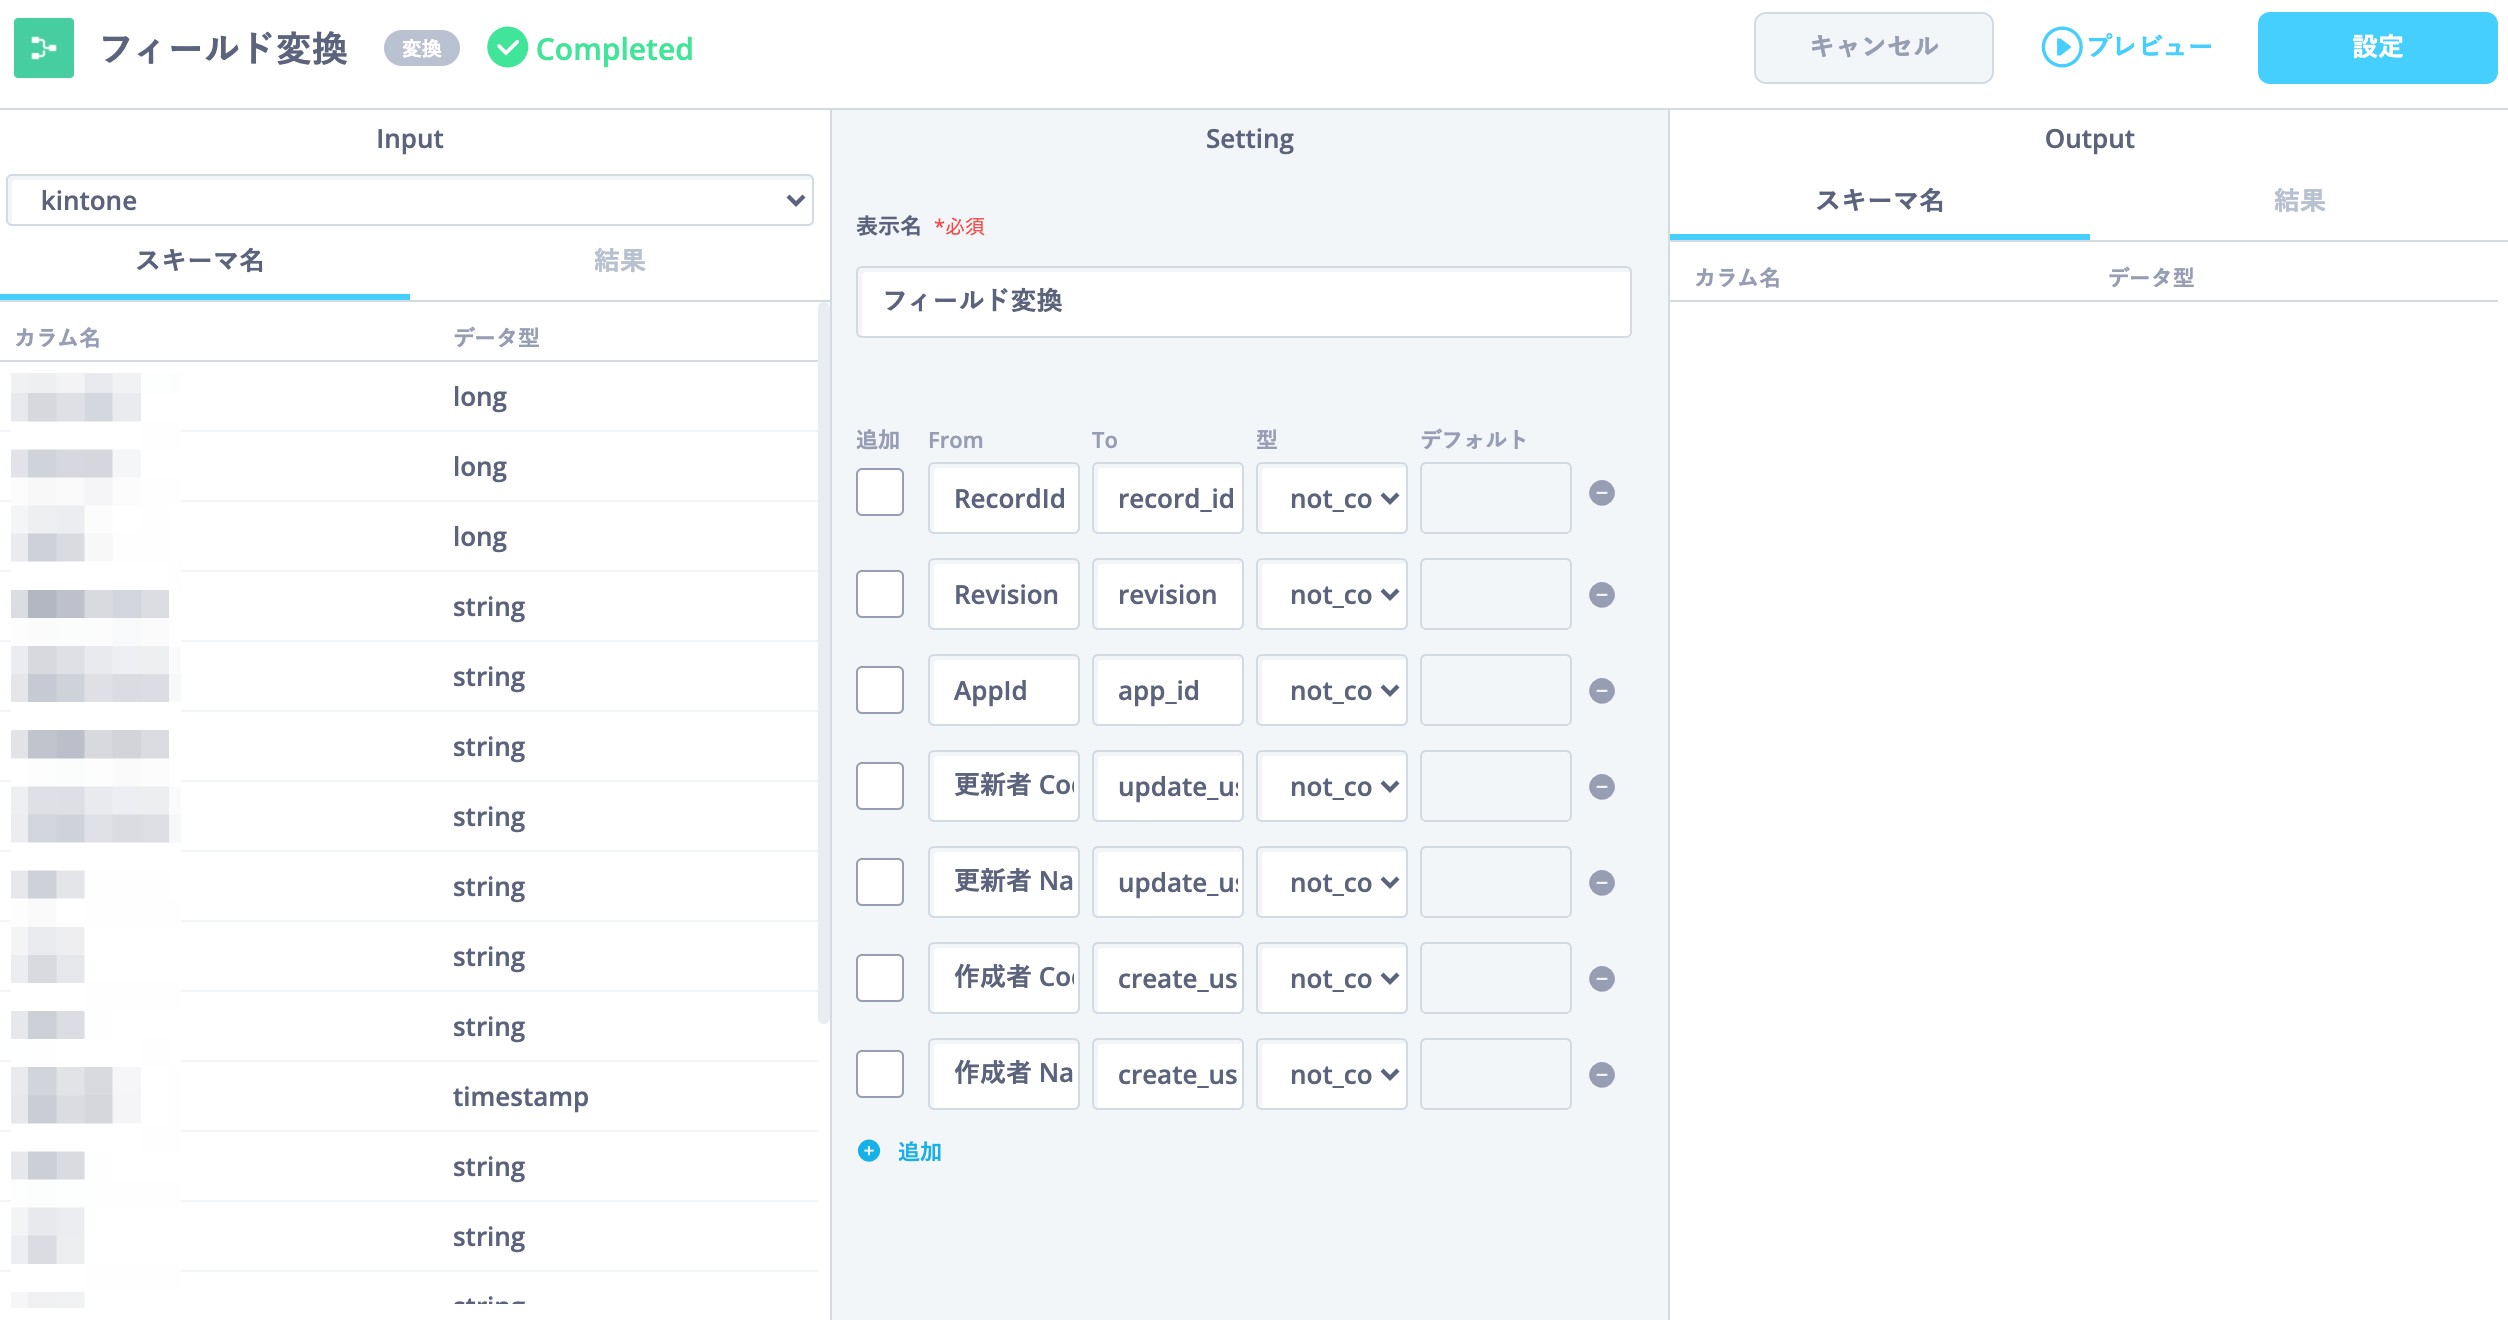Remove the 更新者 Name mapping row

click(1602, 883)
